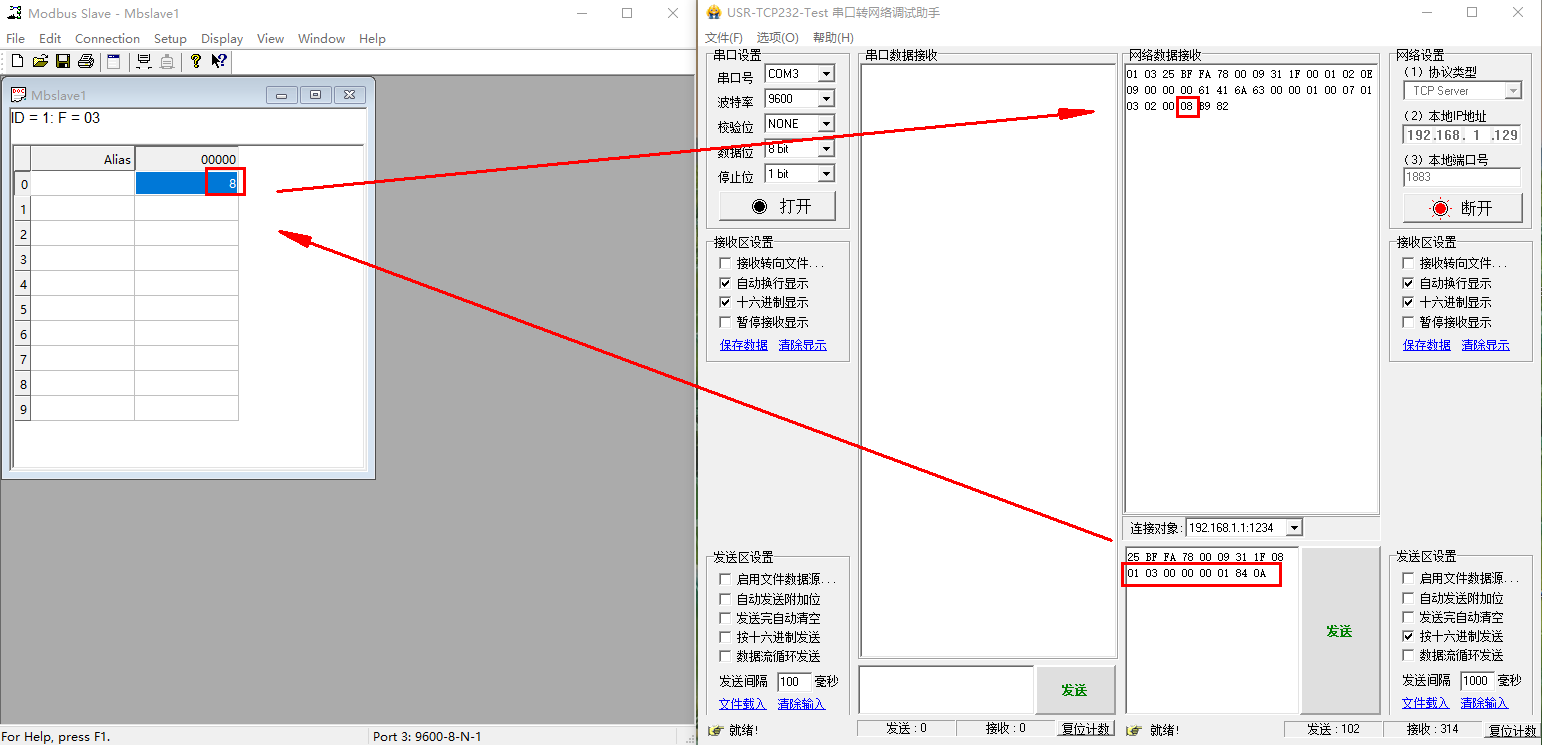The height and width of the screenshot is (745, 1542).
Task: Uncheck 按十六进制发送 in network send settings
Action: (x=1409, y=636)
